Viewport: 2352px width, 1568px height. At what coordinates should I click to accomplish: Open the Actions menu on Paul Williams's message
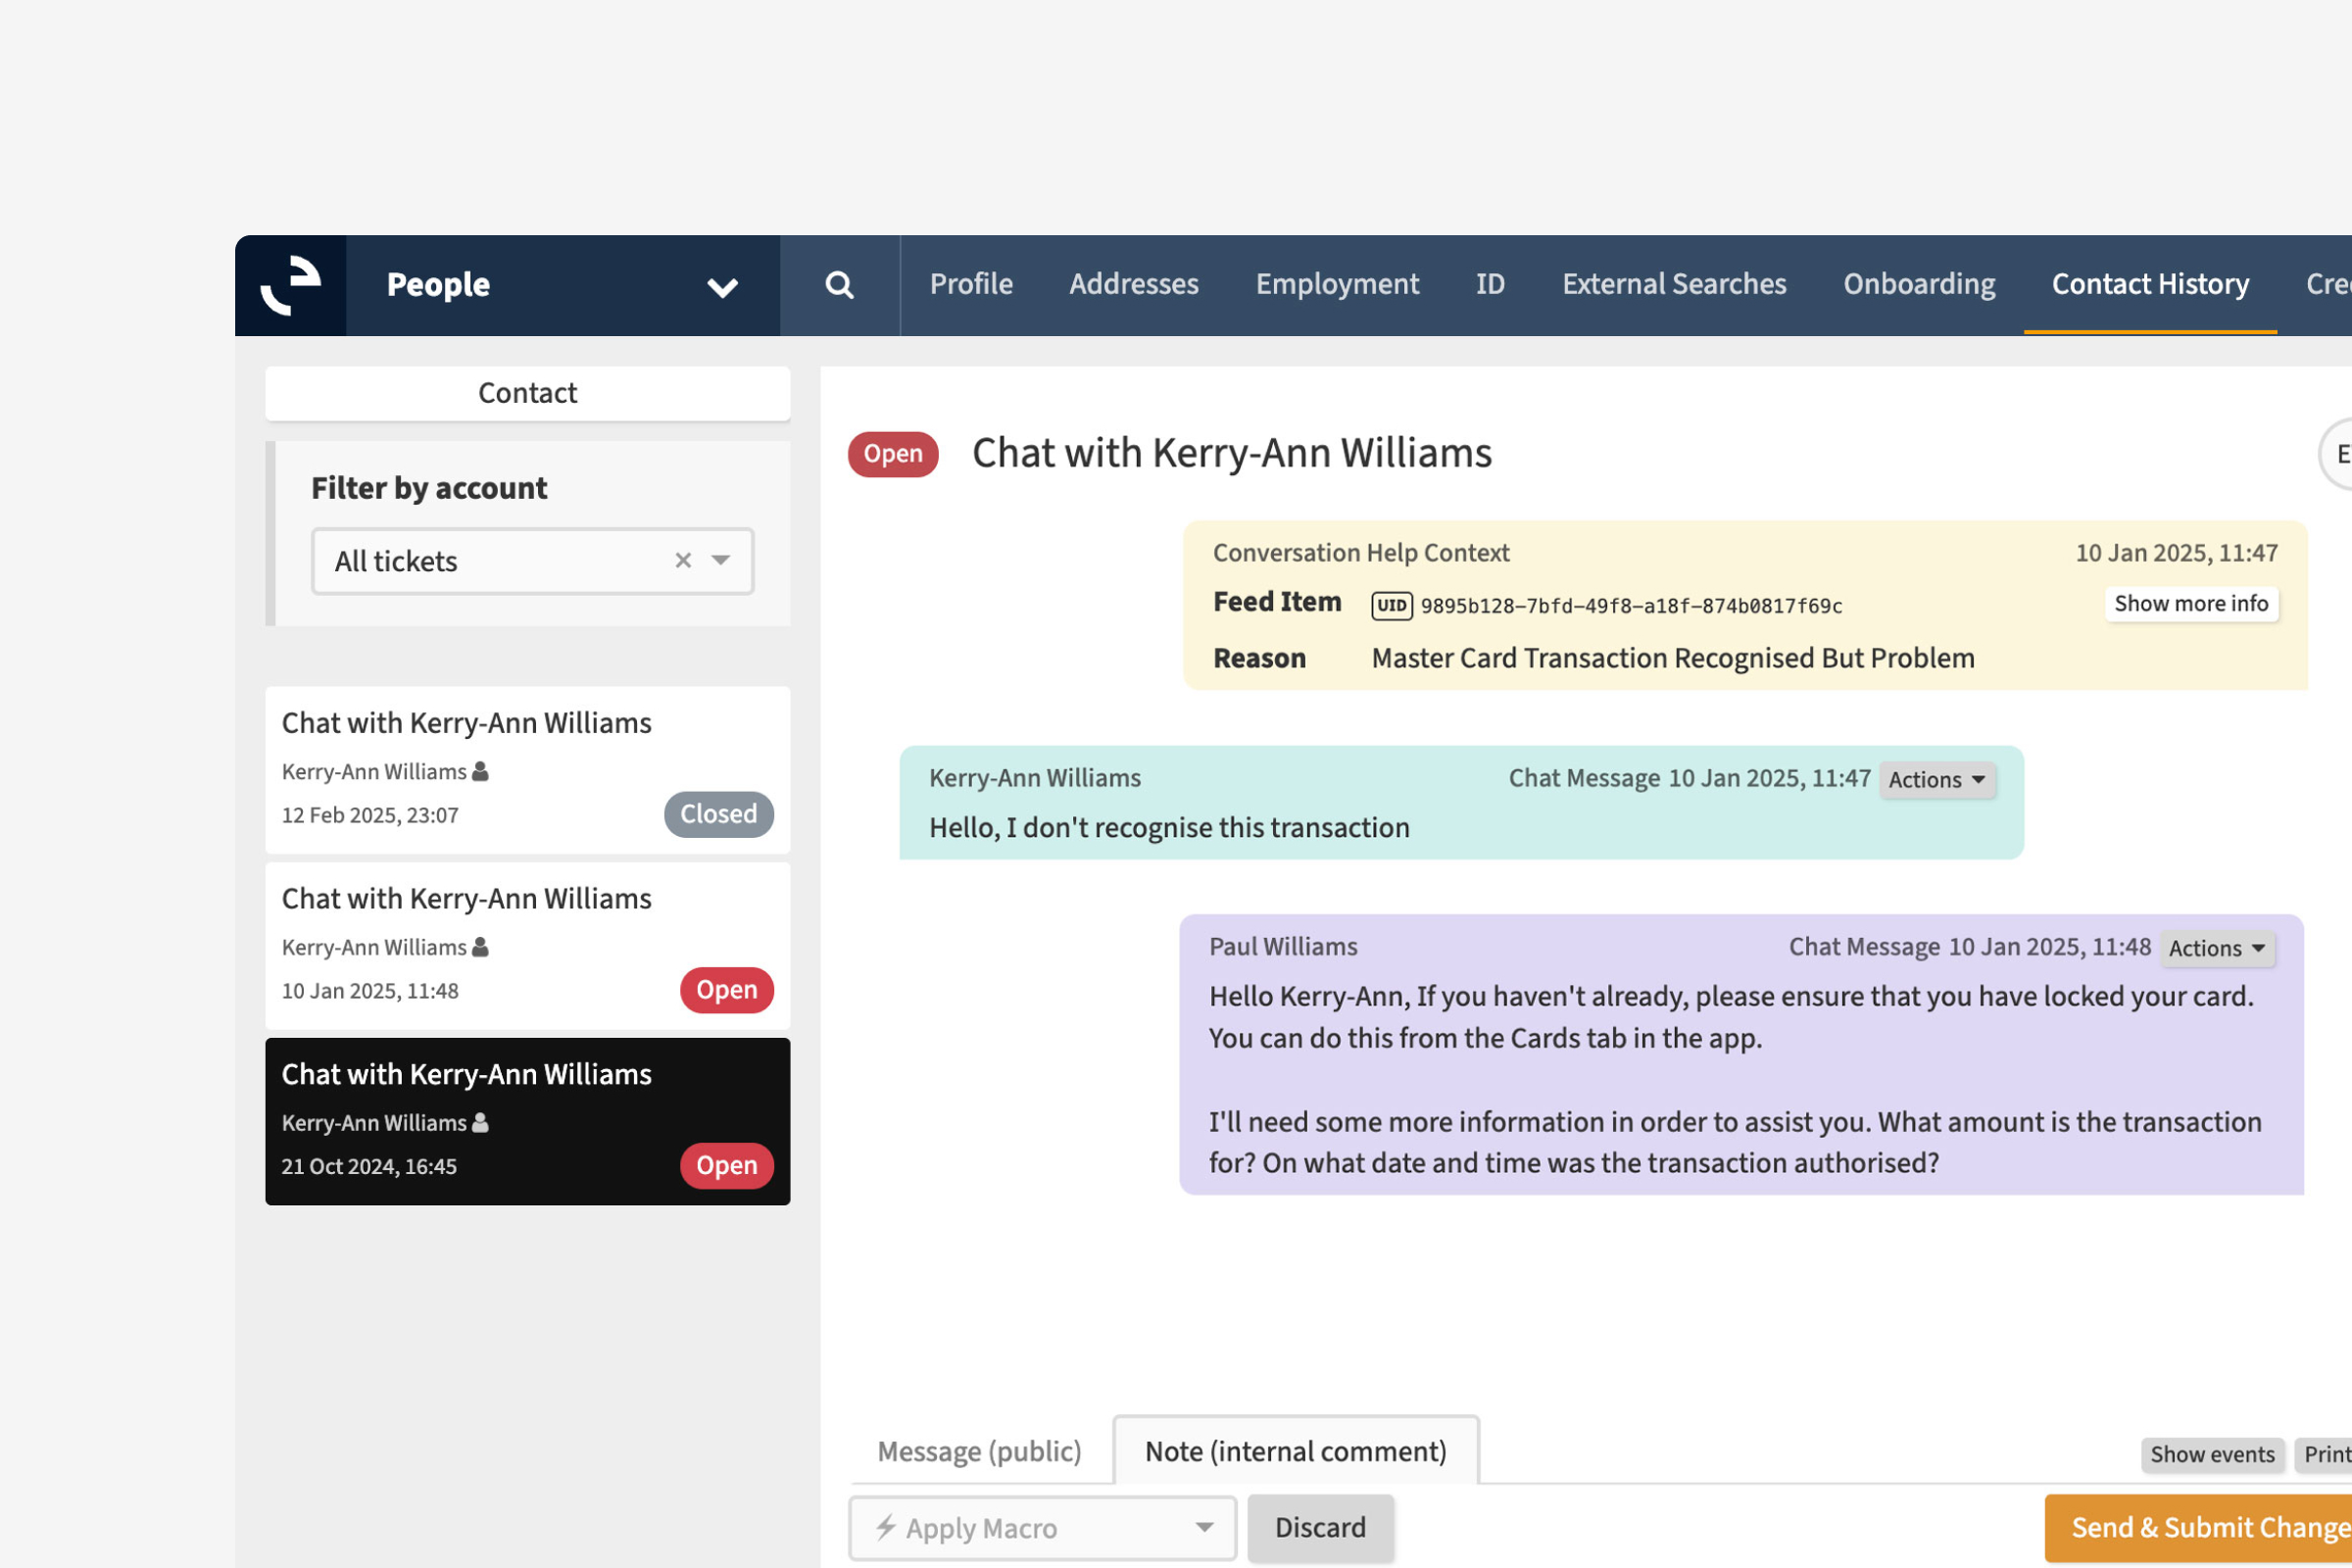(x=2216, y=948)
